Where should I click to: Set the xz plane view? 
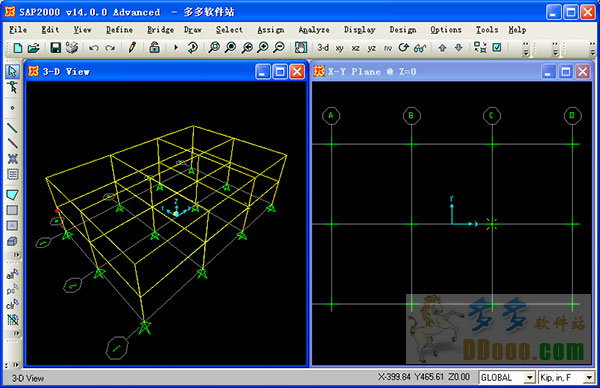click(355, 48)
